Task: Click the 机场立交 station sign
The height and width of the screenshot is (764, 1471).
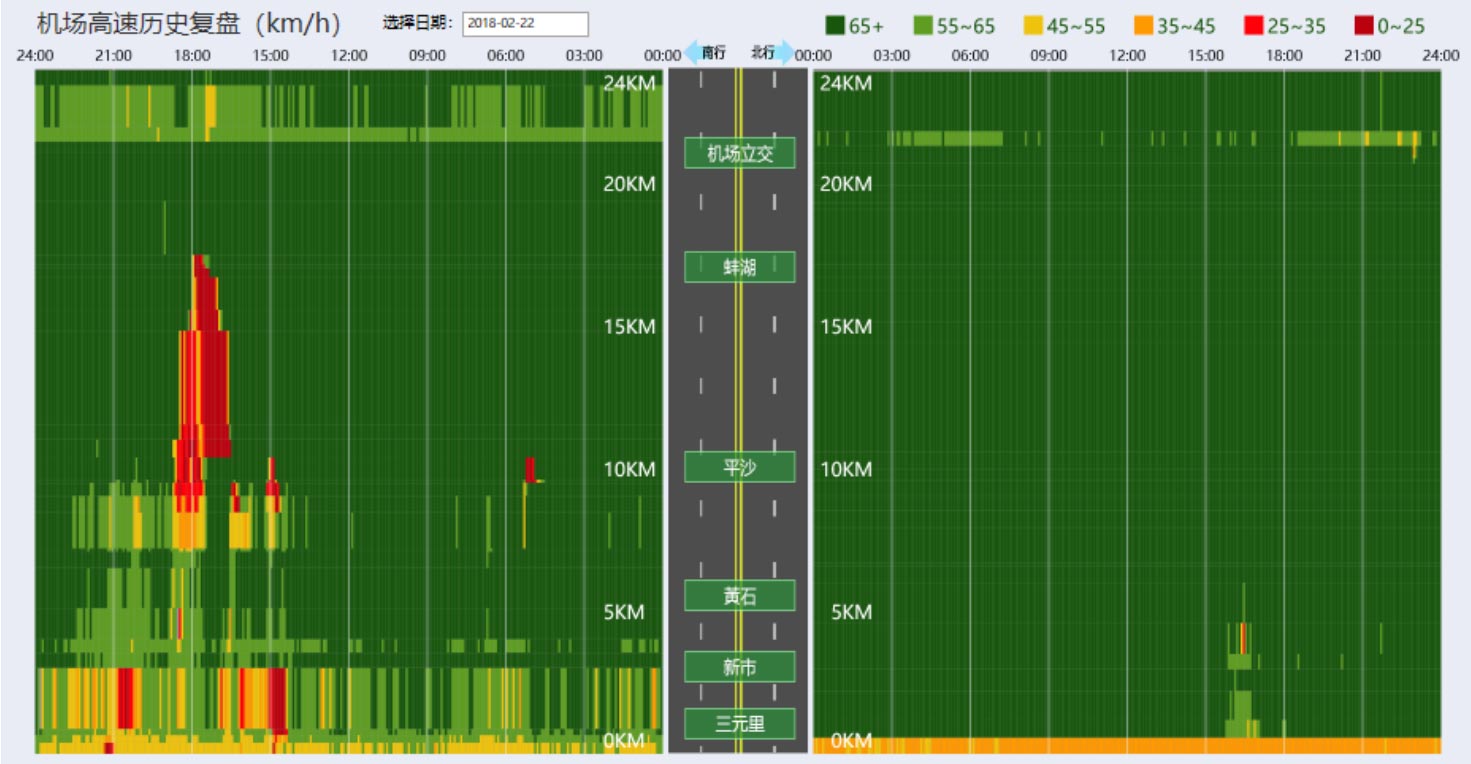Action: click(739, 153)
